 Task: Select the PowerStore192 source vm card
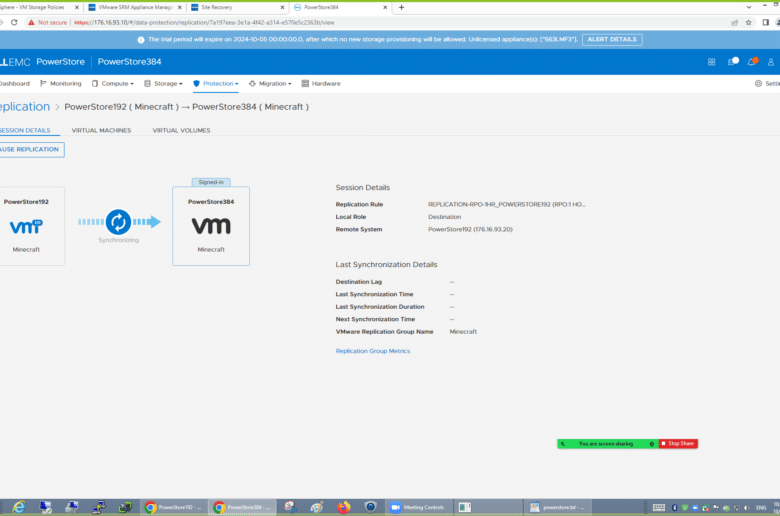point(30,226)
